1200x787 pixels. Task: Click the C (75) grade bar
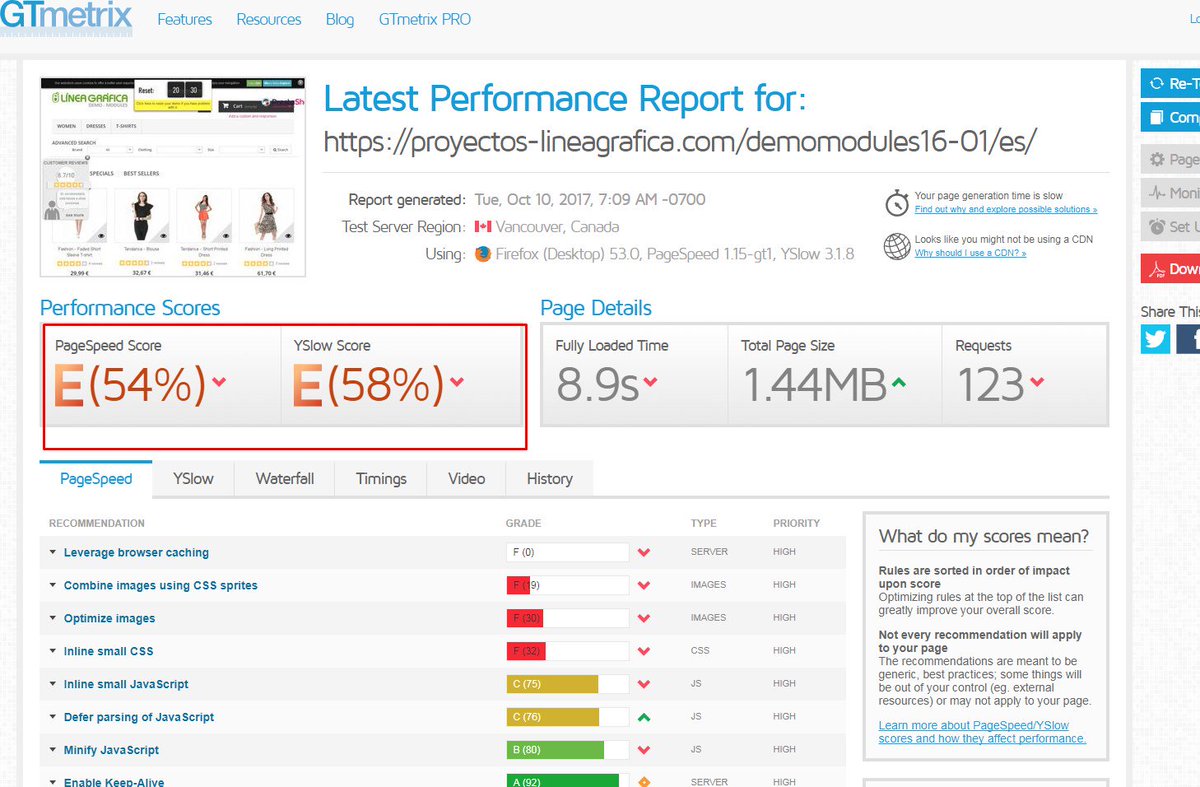568,685
